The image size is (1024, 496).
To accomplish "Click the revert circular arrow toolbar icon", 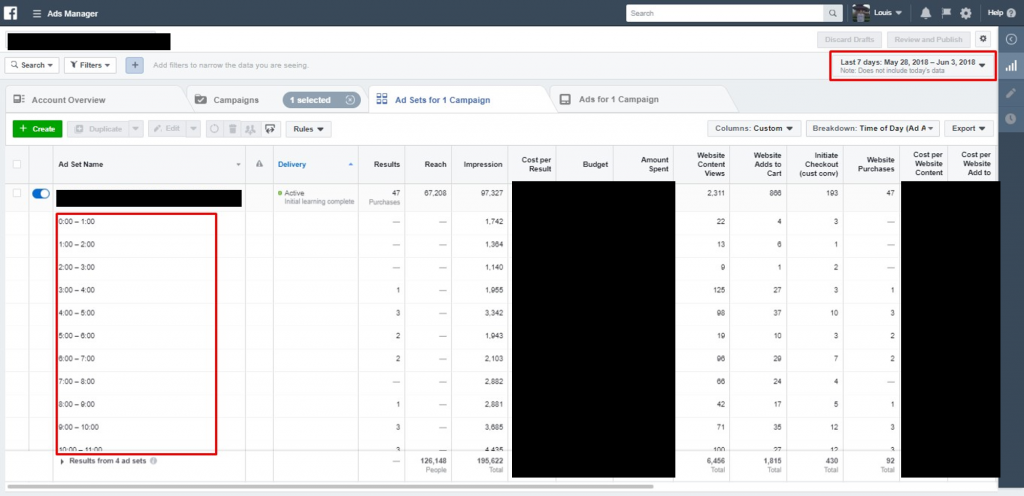I will tap(214, 129).
